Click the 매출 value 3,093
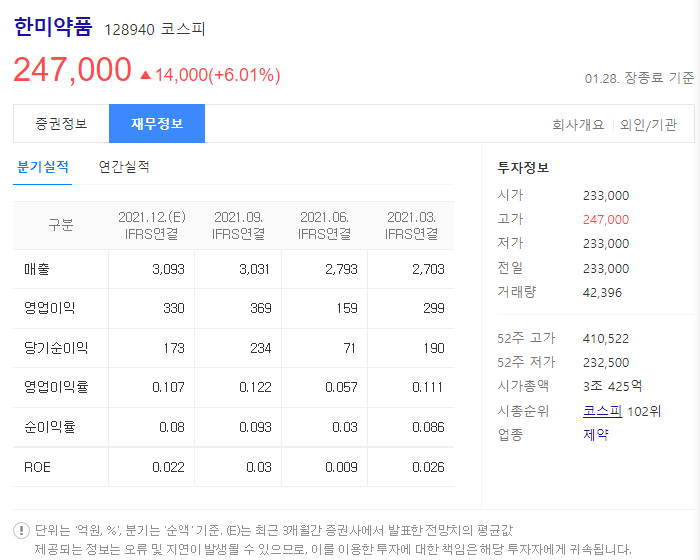The height and width of the screenshot is (560, 700). tap(168, 269)
